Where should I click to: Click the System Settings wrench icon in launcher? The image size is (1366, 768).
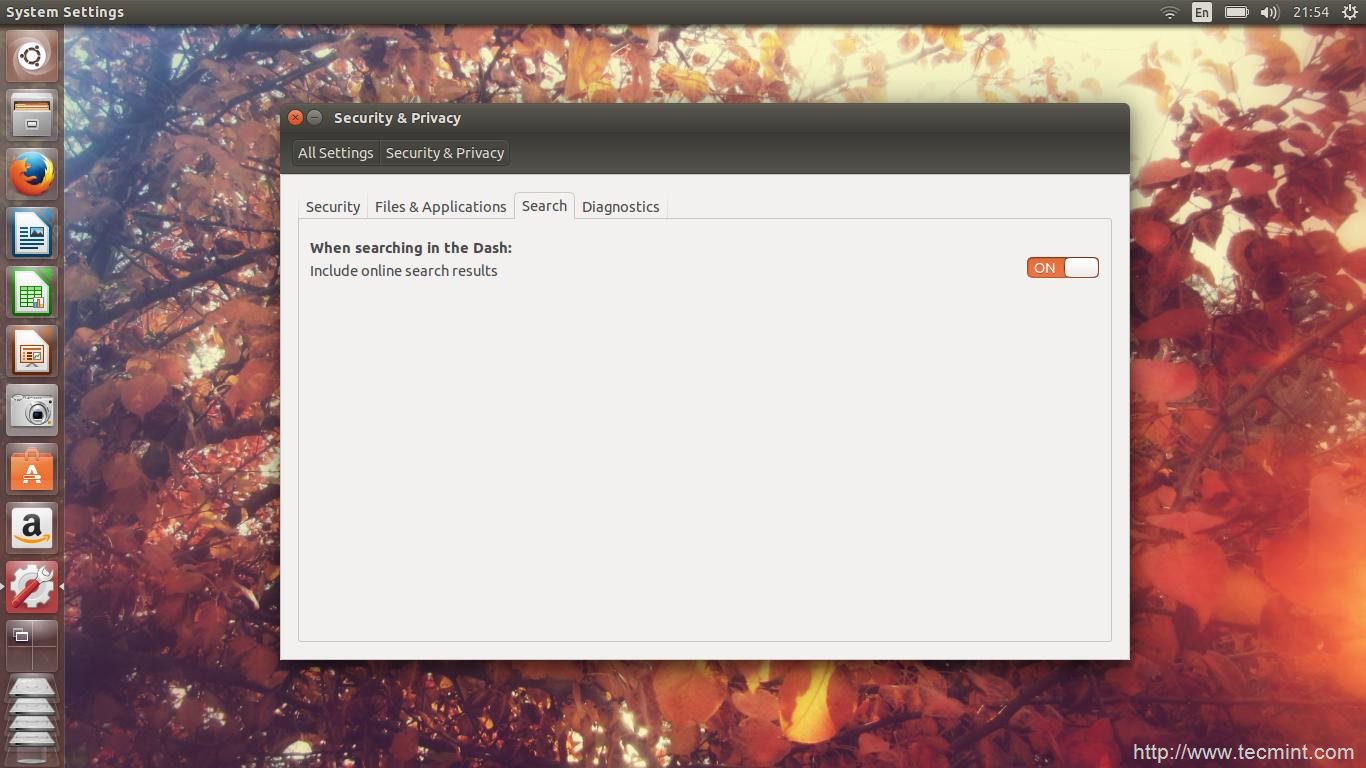click(32, 587)
